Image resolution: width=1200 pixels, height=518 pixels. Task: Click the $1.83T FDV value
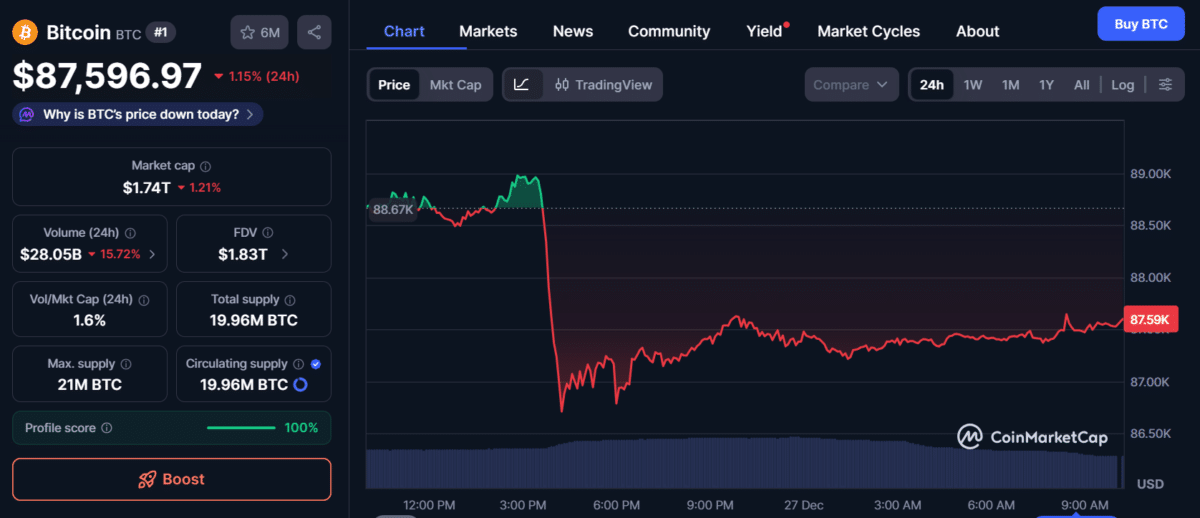(243, 254)
